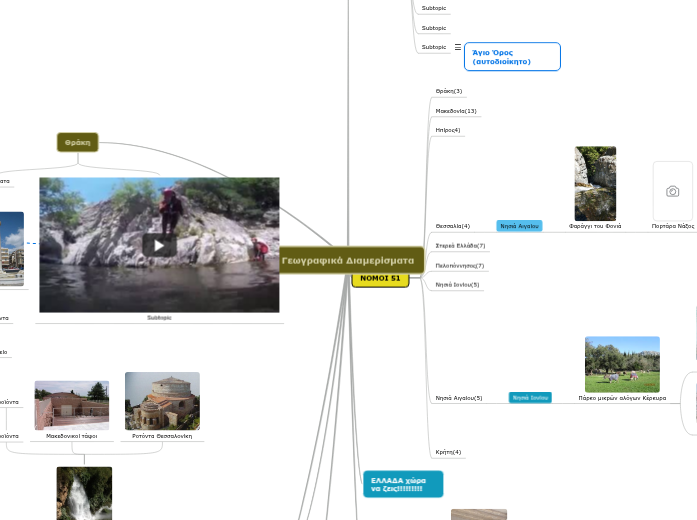Select the central Γεωγραφικά Διαμερίσματα node
The height and width of the screenshot is (520, 697).
[x=347, y=260]
